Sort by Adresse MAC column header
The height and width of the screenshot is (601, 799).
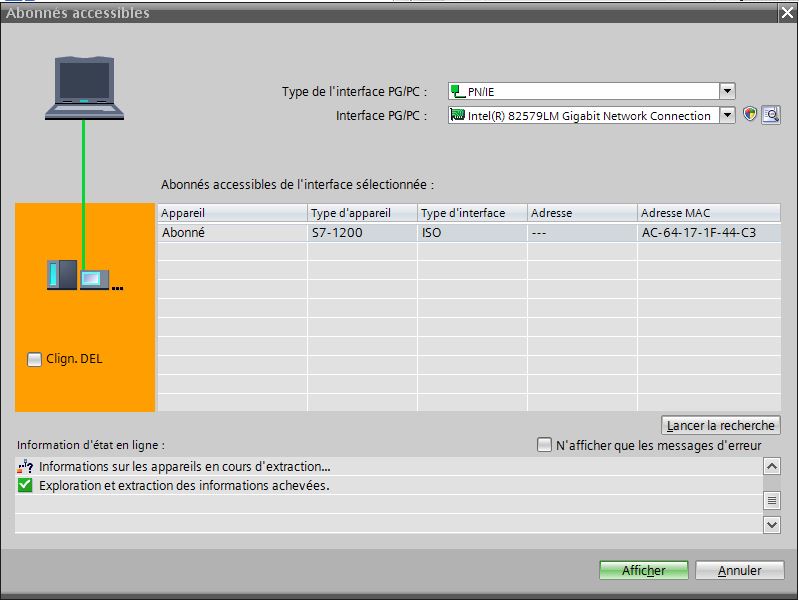pyautogui.click(x=708, y=213)
